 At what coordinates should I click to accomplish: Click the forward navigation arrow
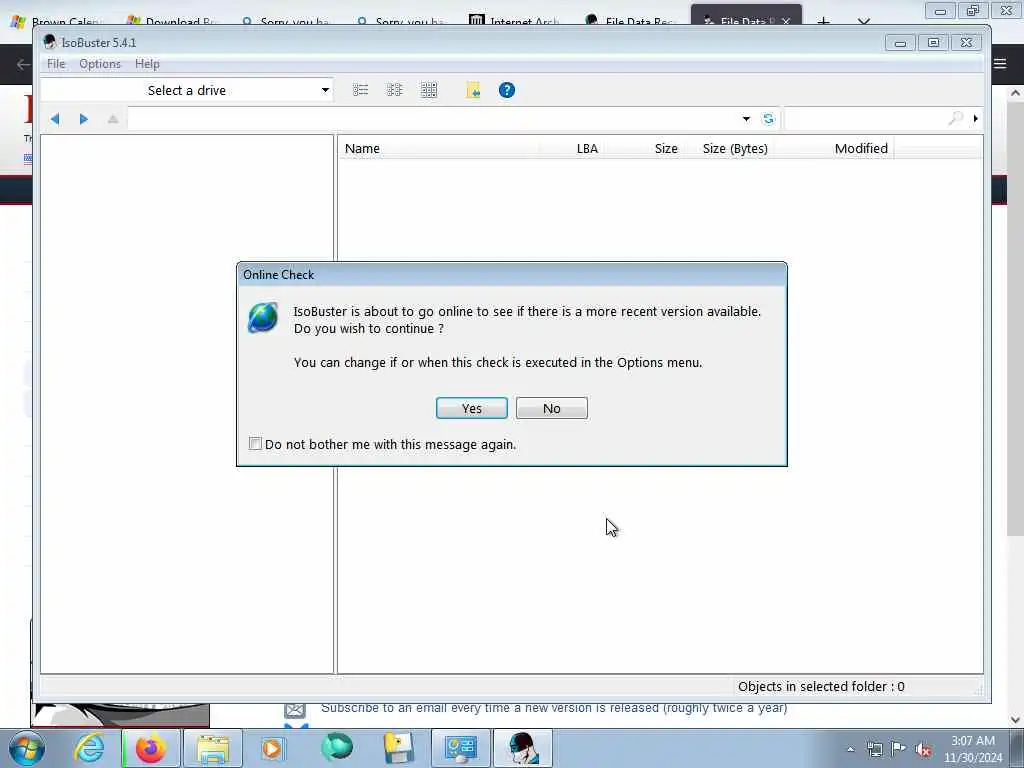tap(84, 119)
